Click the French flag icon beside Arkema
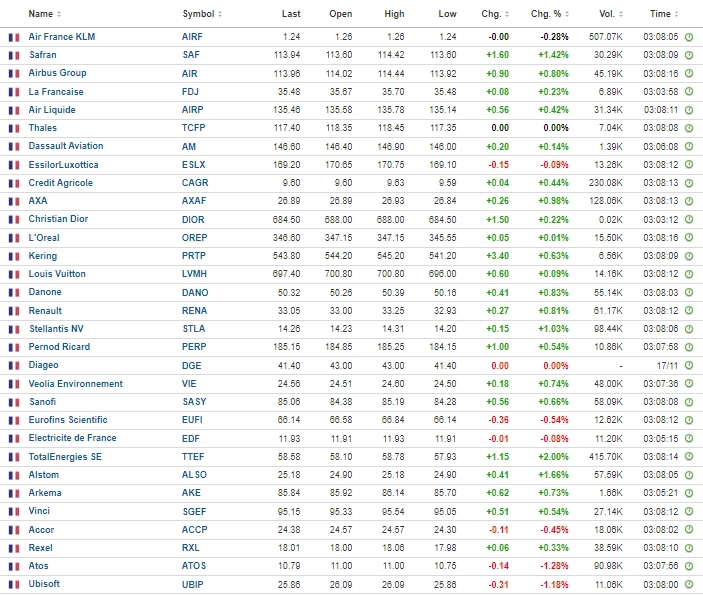The width and height of the screenshot is (703, 596). (14, 493)
